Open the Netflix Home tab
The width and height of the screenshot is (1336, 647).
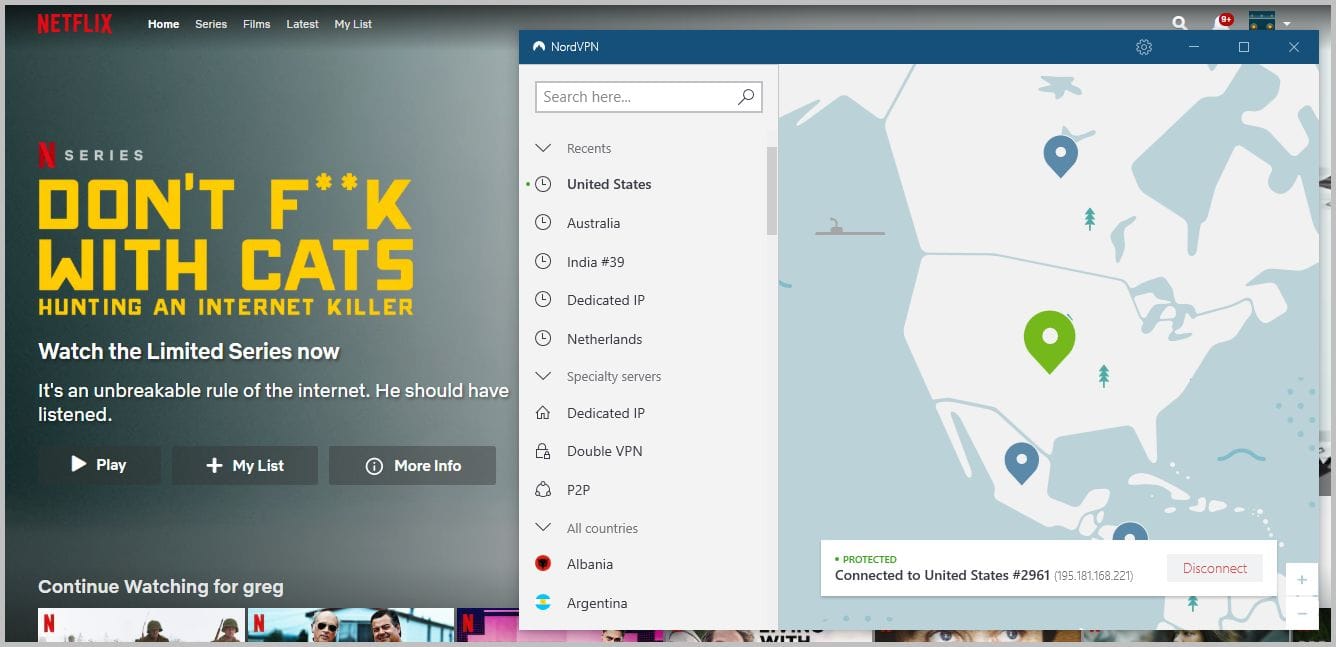pos(163,24)
